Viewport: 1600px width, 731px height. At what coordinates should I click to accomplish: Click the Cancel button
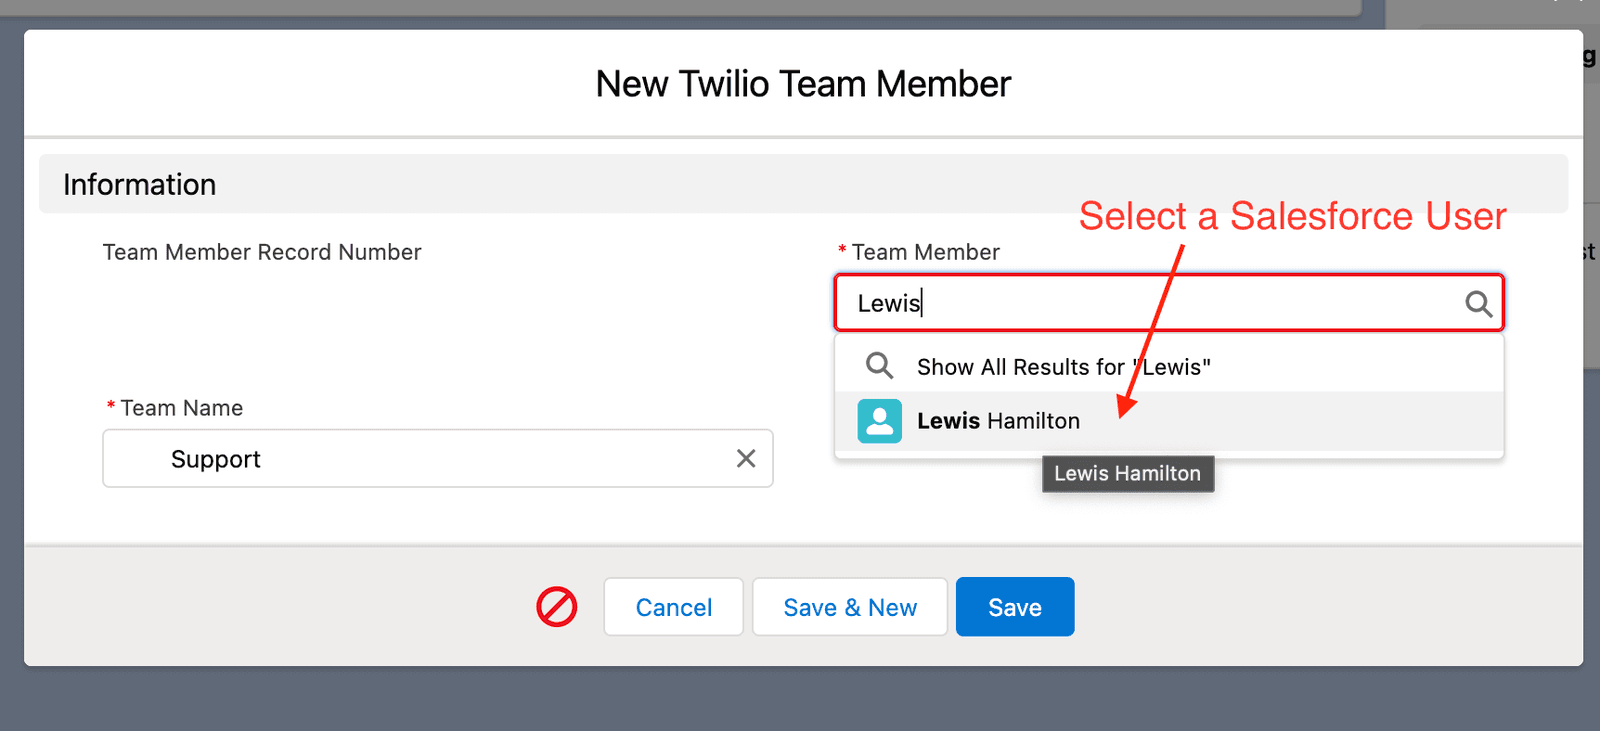673,606
